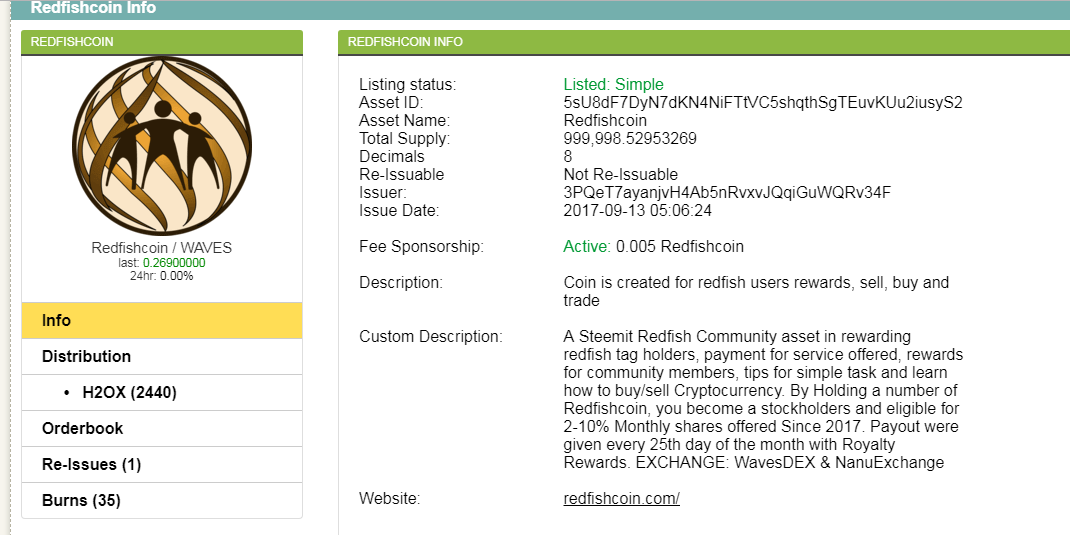This screenshot has width=1070, height=535.
Task: View the Re-Issues (1) list
Action: (x=162, y=465)
